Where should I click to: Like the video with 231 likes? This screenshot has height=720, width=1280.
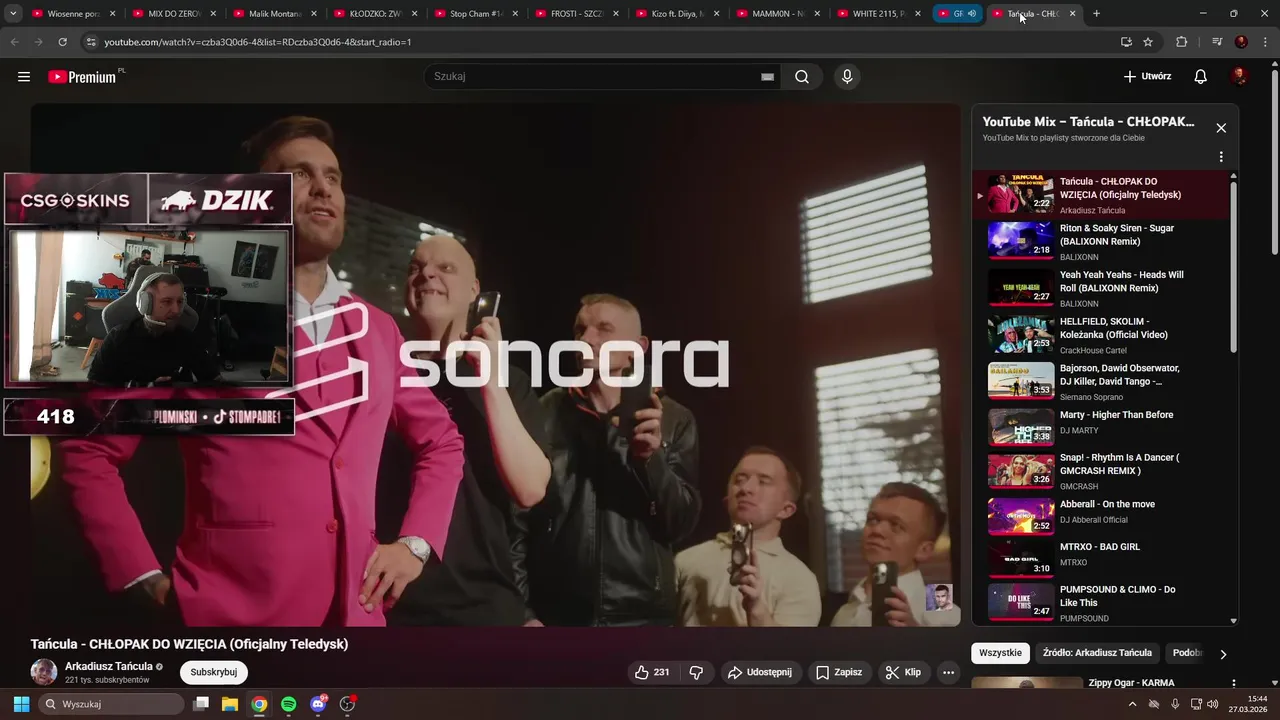[652, 672]
